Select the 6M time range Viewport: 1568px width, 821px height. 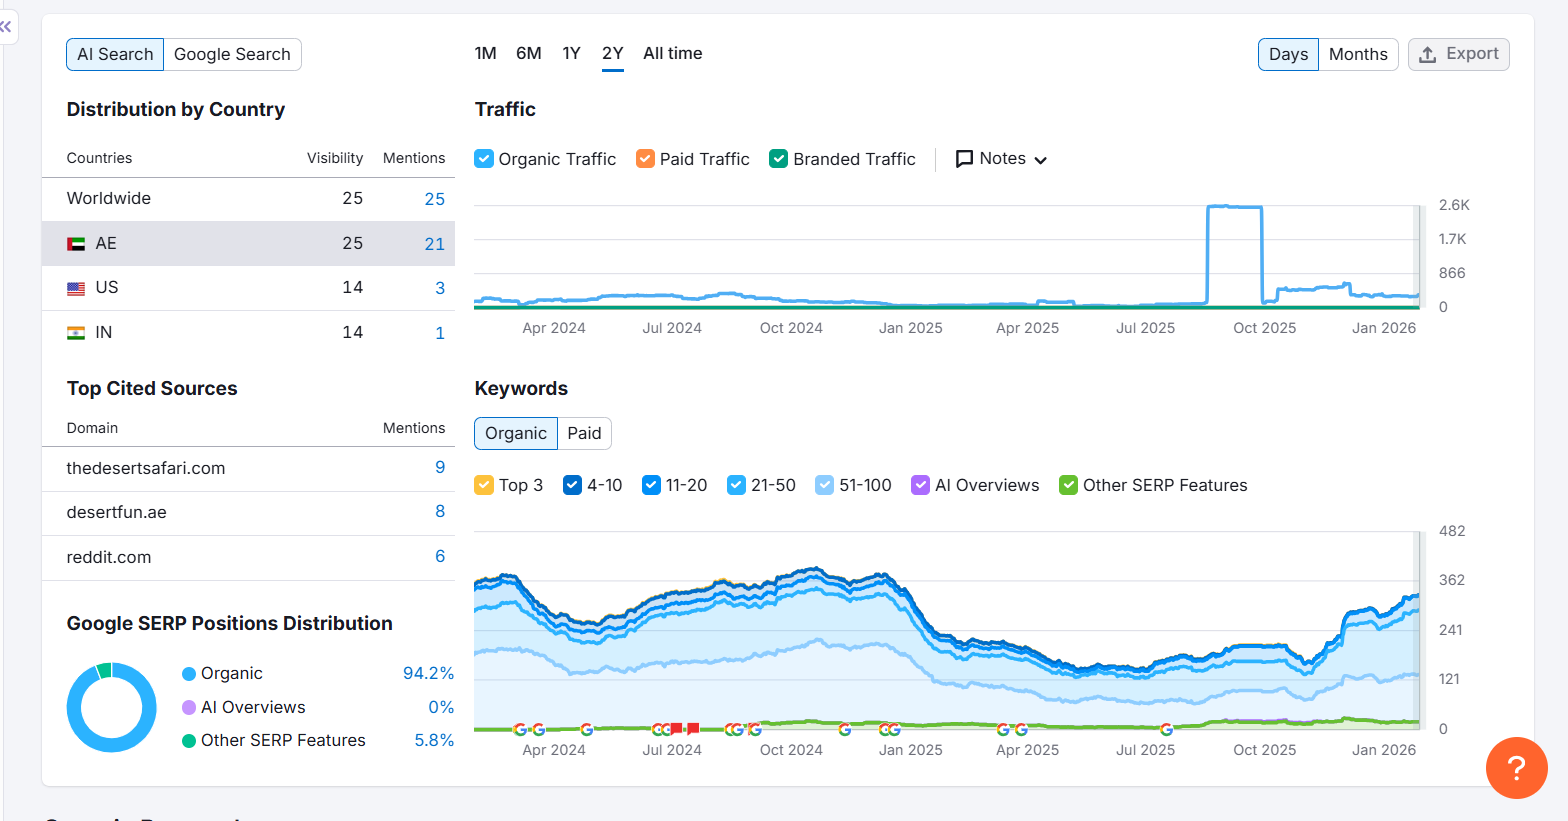528,54
